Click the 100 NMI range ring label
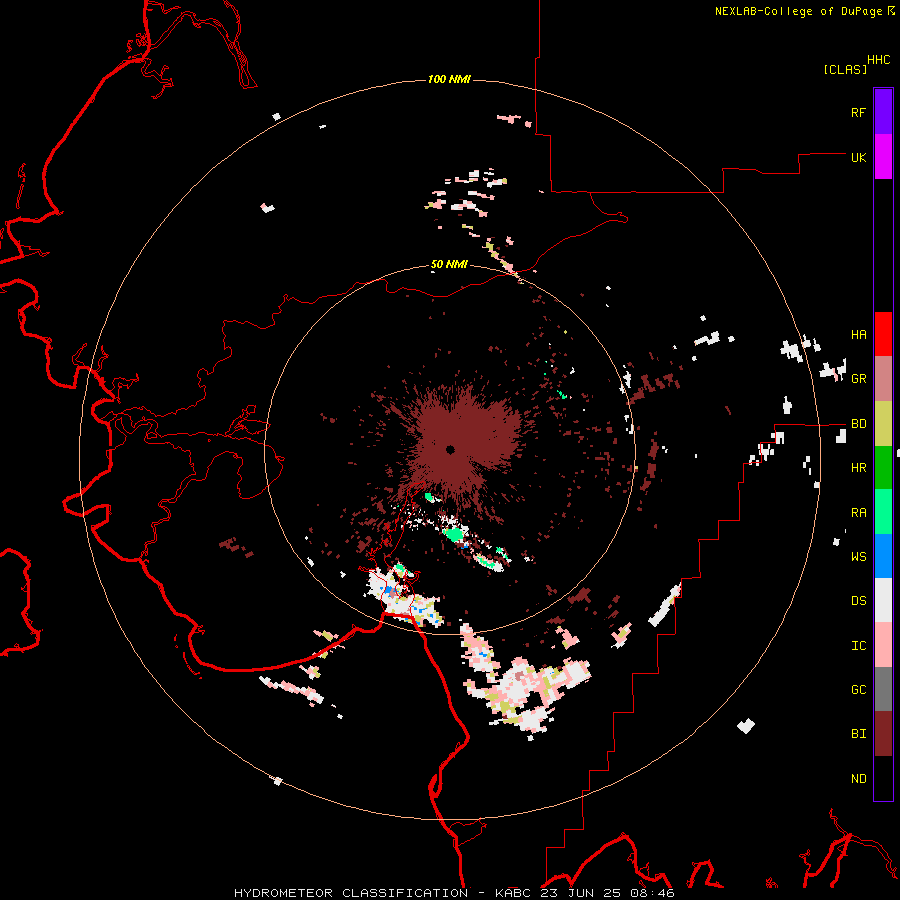The height and width of the screenshot is (900, 900). pos(449,79)
